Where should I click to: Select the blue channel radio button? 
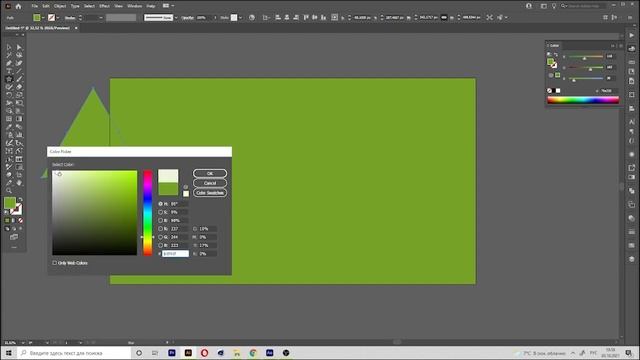pyautogui.click(x=160, y=245)
